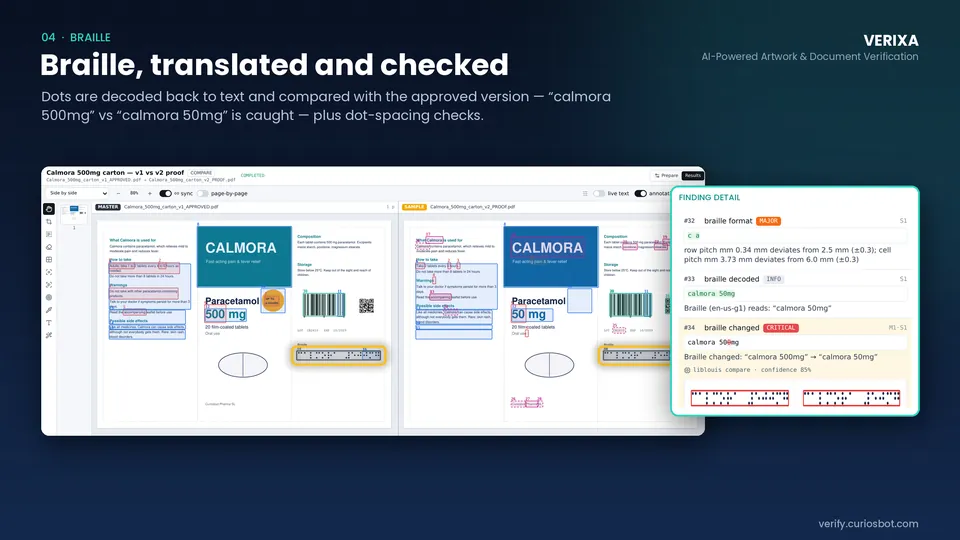
Task: Switch to the Prepare tab
Action: [x=666, y=176]
